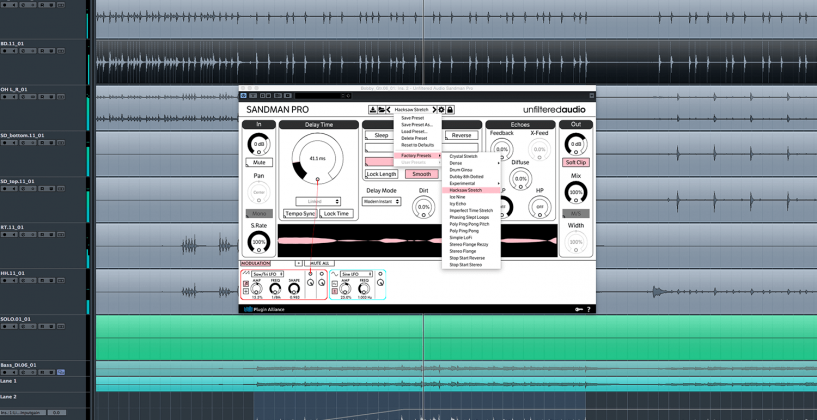Choose Save Preset As... from the menu
817x420 pixels.
417,125
